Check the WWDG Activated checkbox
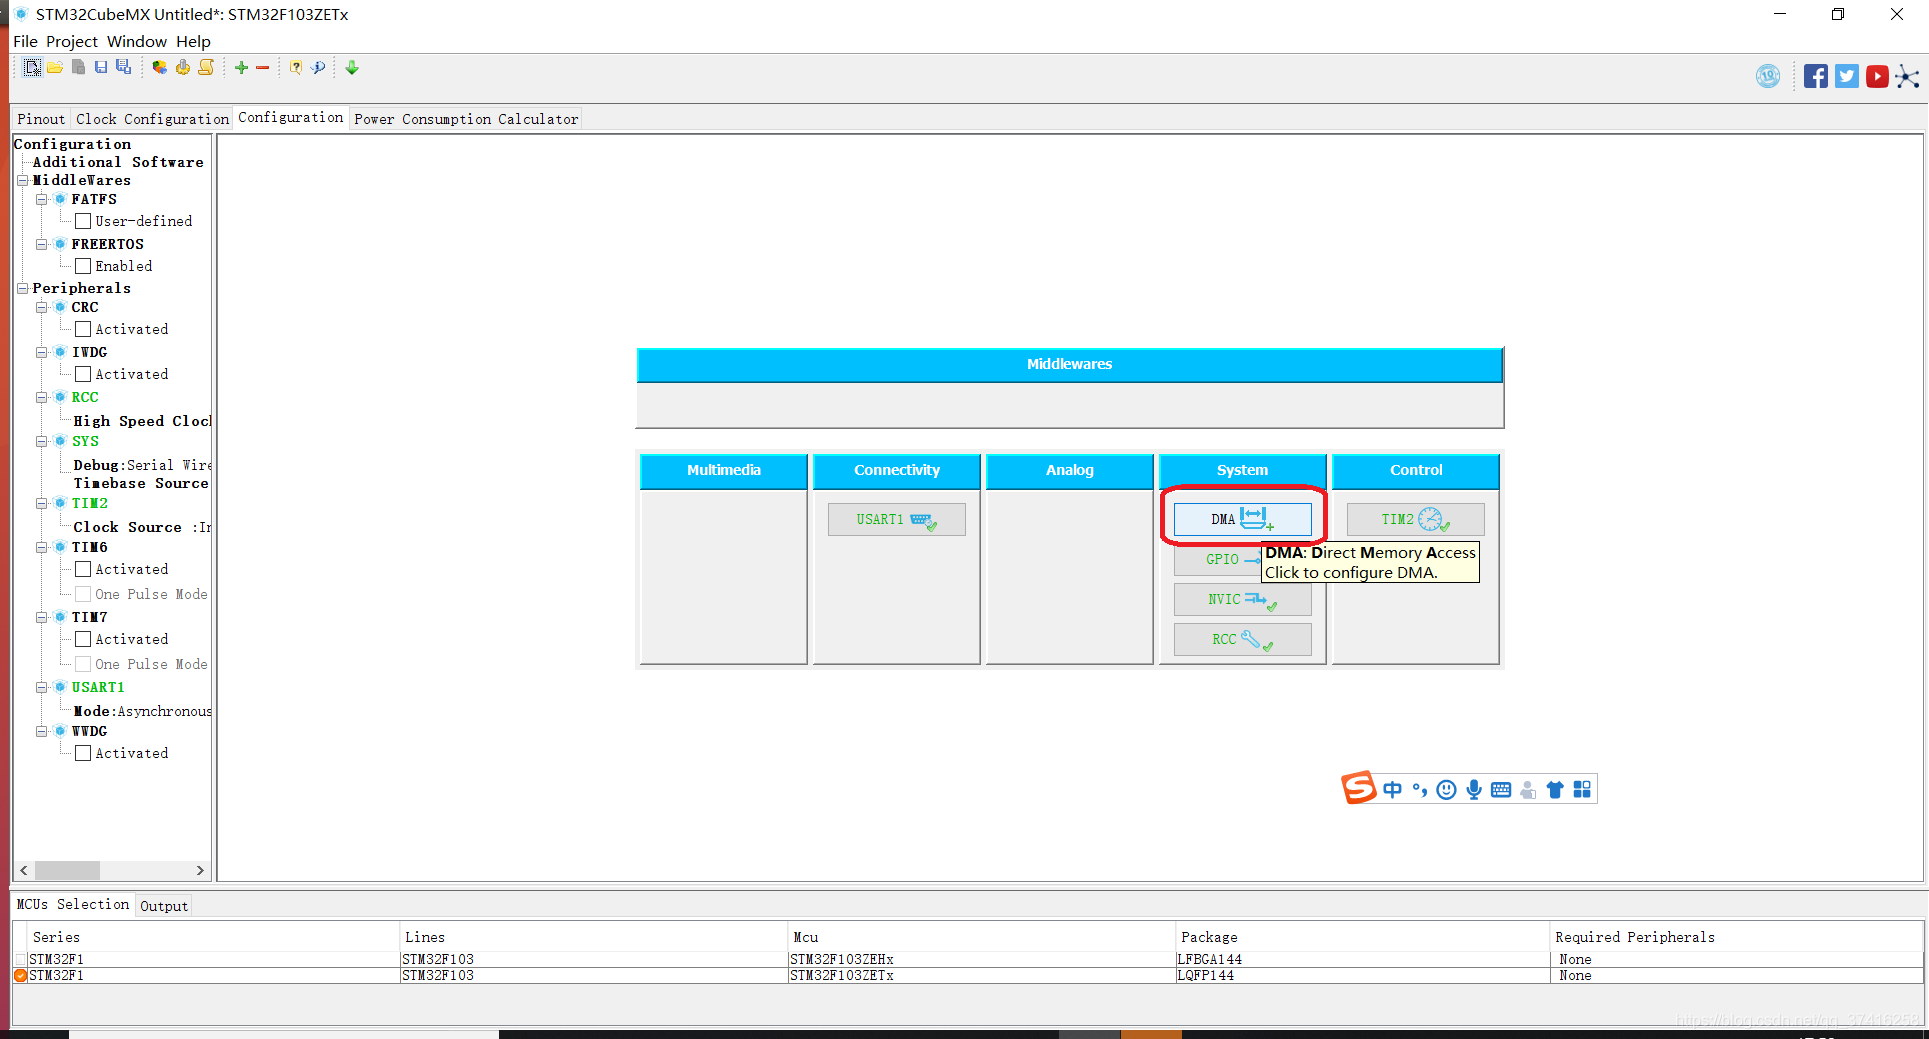This screenshot has width=1929, height=1039. tap(83, 753)
